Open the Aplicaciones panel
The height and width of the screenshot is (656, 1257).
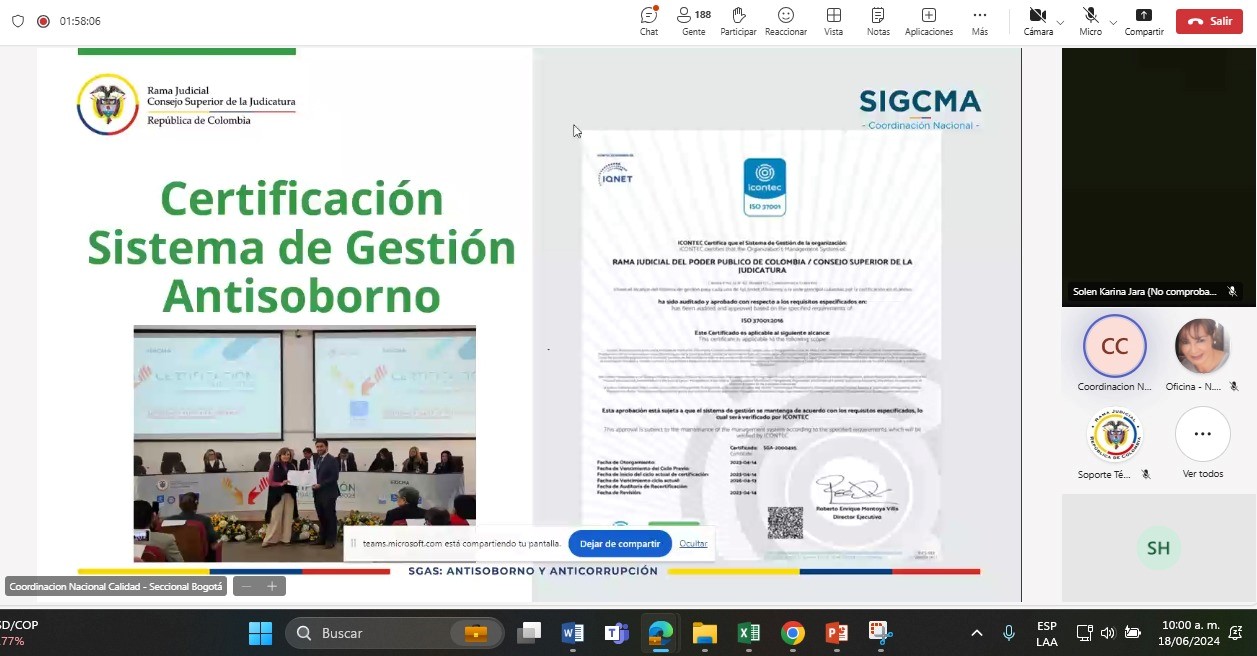929,20
